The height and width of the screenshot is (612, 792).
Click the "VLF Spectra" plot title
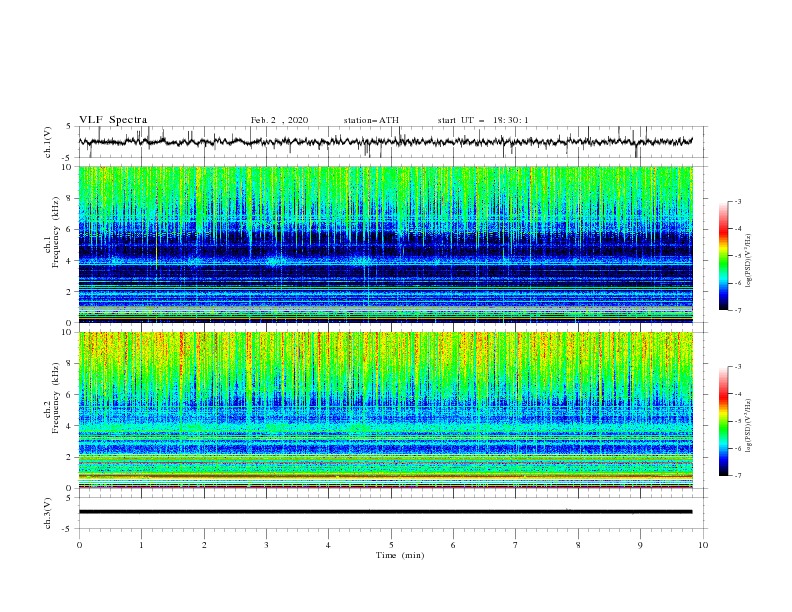click(113, 120)
